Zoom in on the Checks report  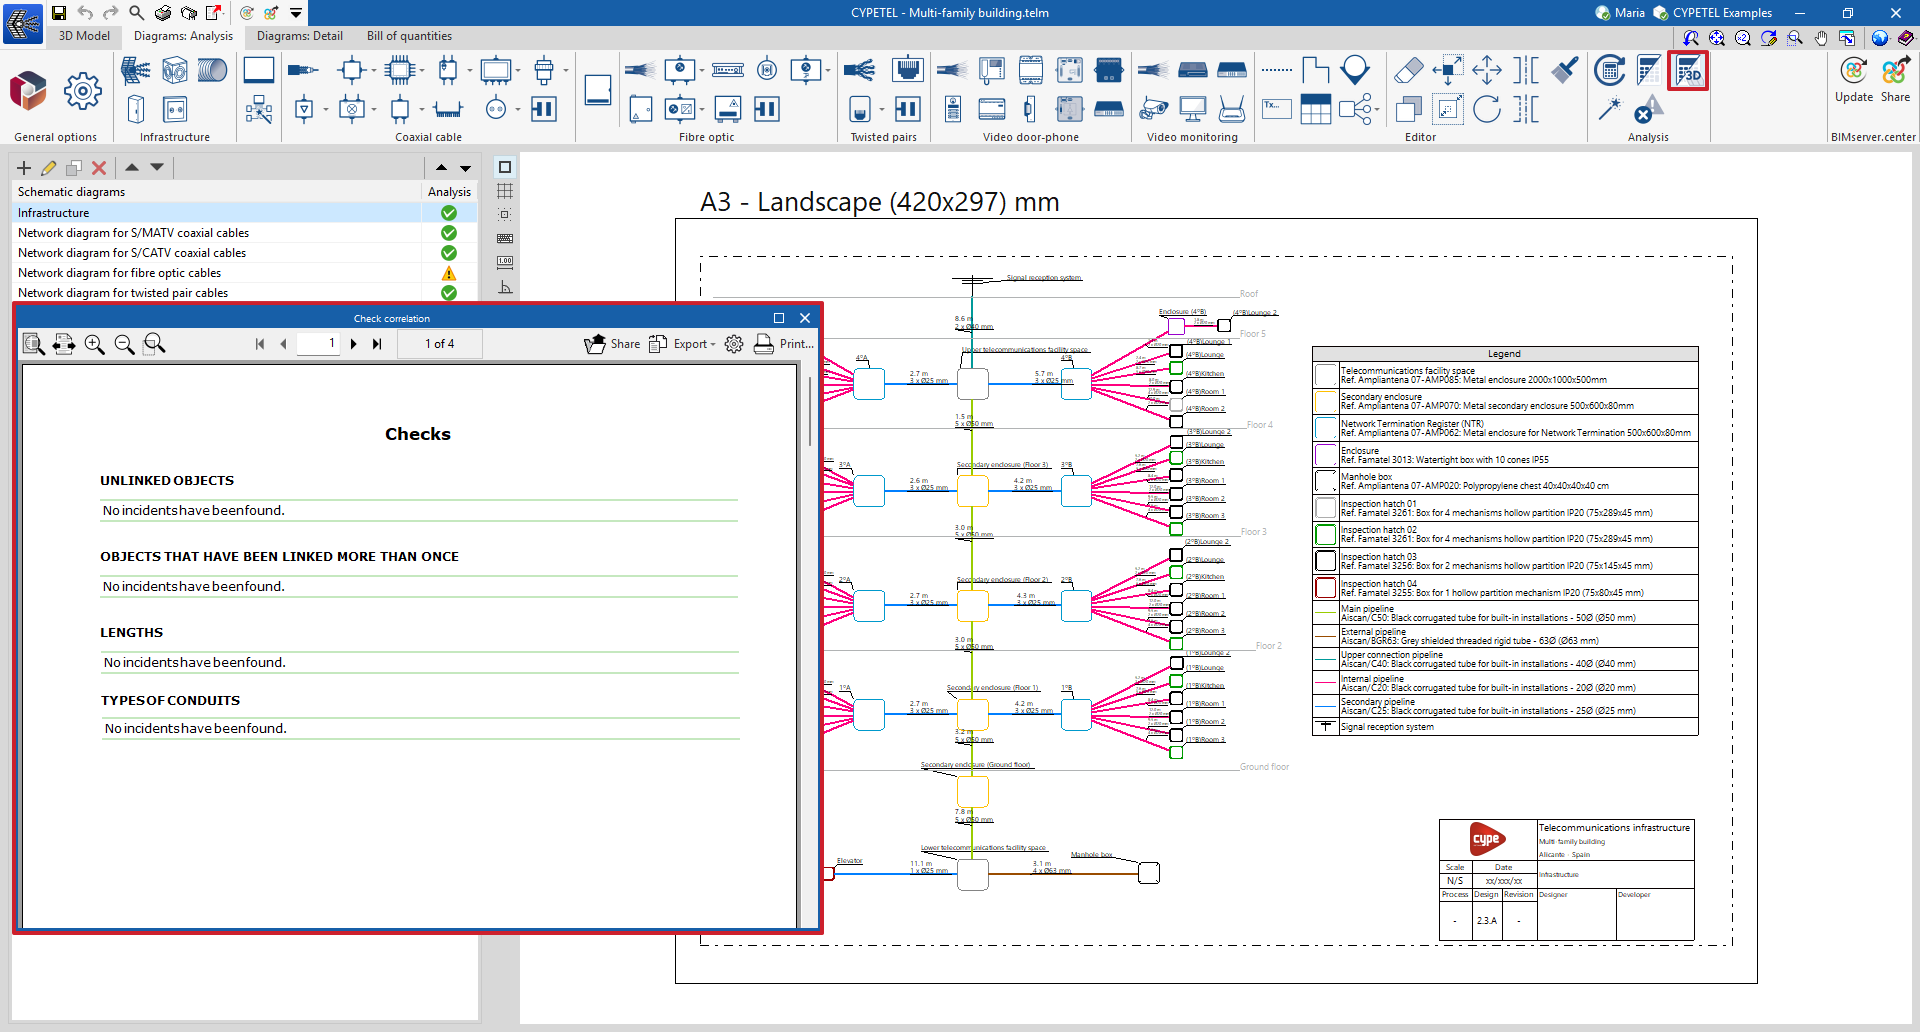(95, 344)
